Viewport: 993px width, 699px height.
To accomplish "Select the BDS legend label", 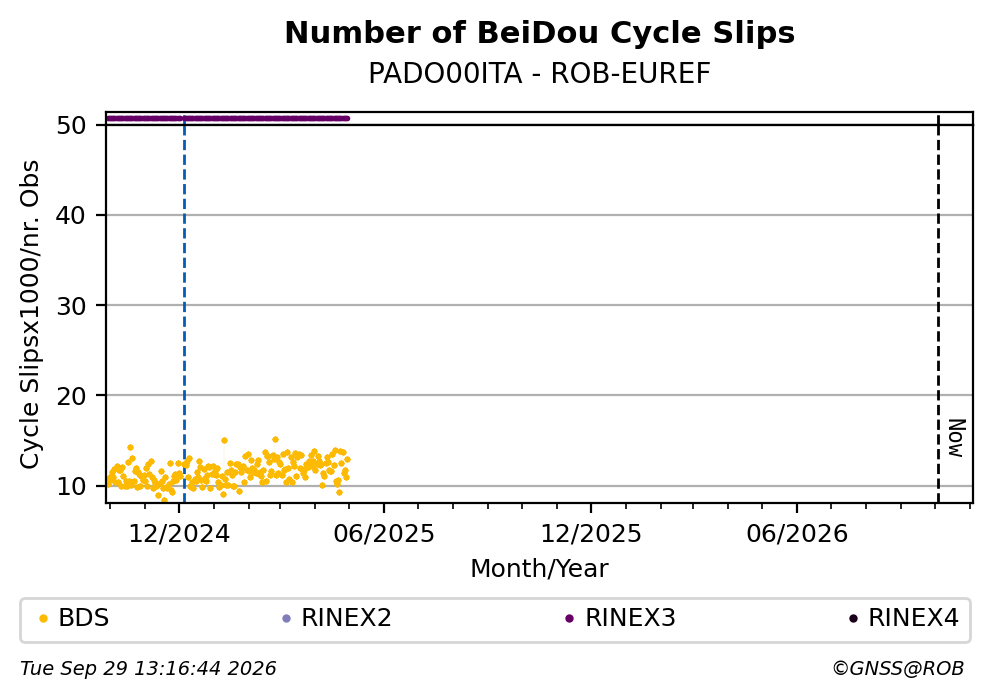I will pyautogui.click(x=84, y=618).
